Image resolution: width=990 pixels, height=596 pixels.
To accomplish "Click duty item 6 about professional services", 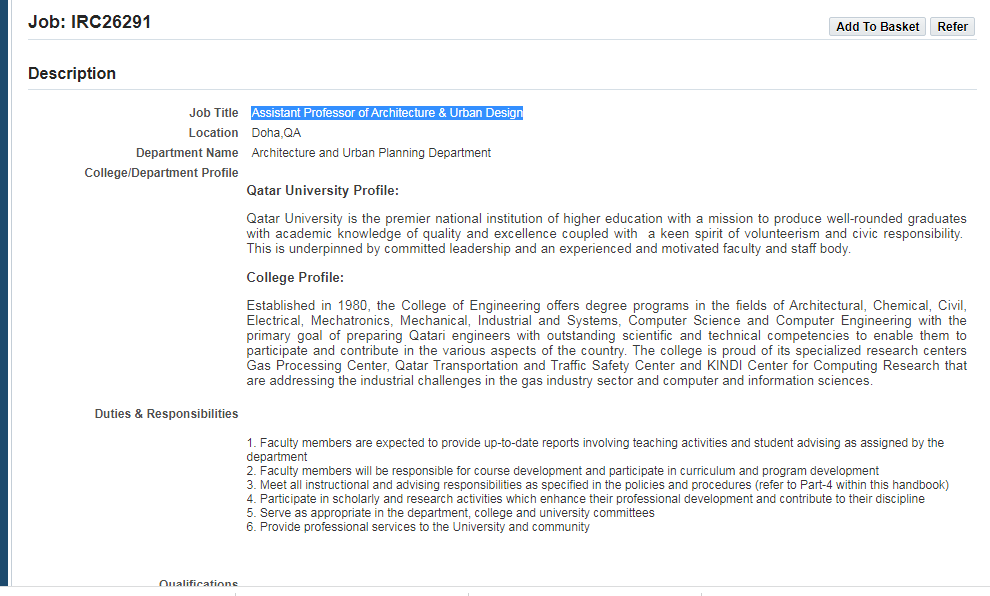I will coord(418,527).
